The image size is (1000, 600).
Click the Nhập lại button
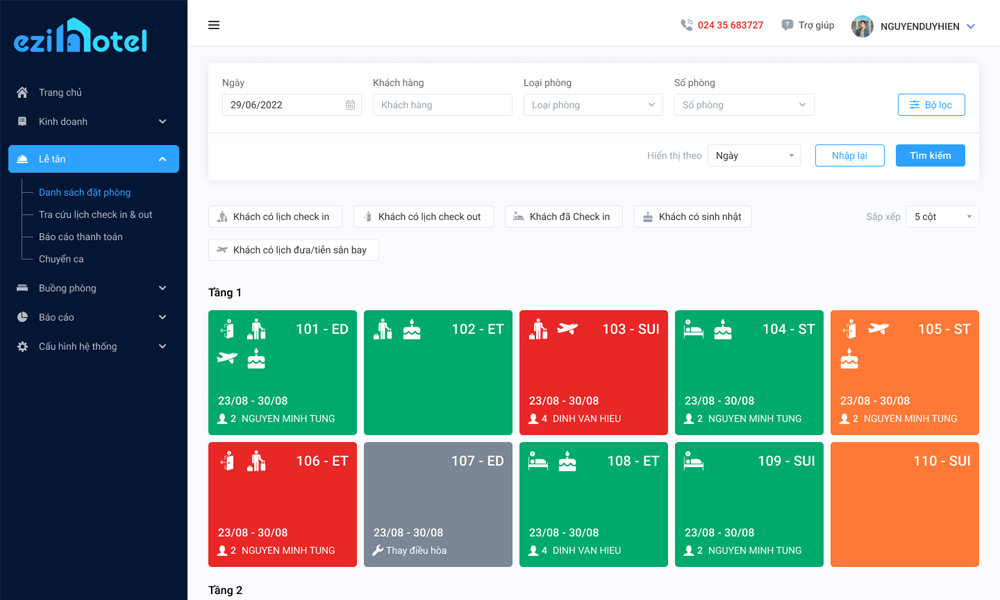pos(849,156)
